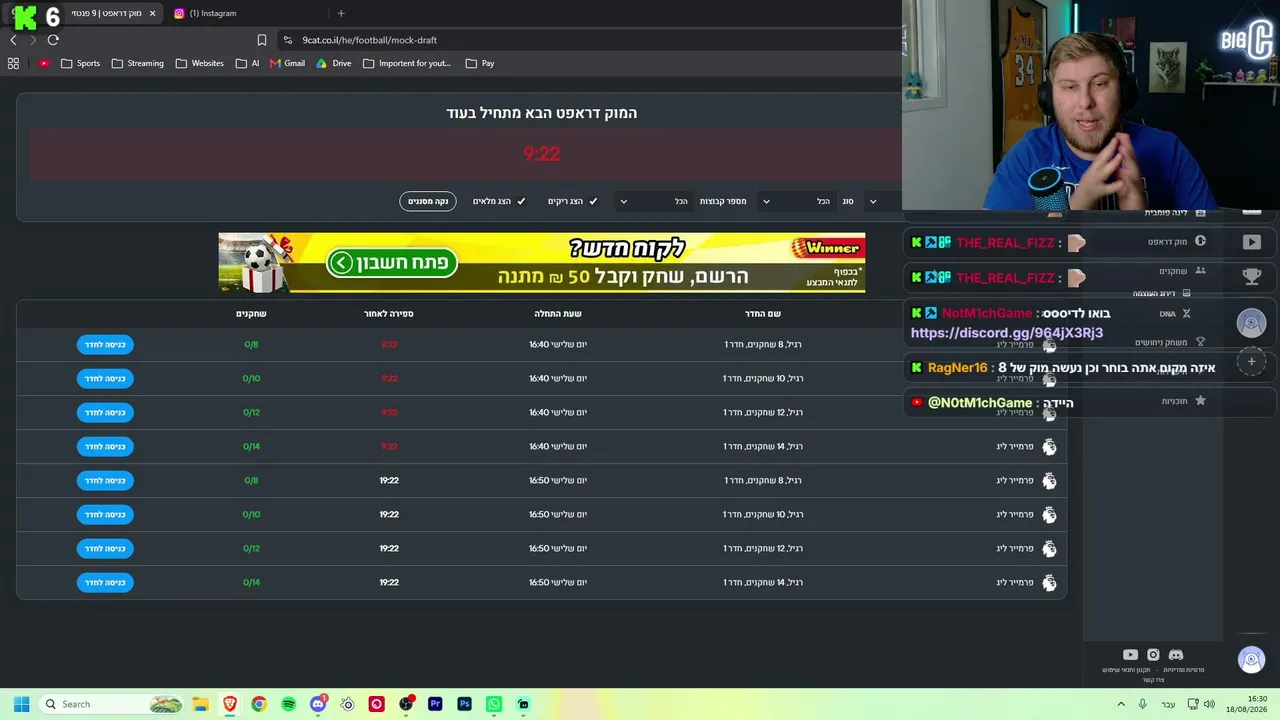The image size is (1280, 720).
Task: Open Spotify from the taskbar
Action: 288,704
